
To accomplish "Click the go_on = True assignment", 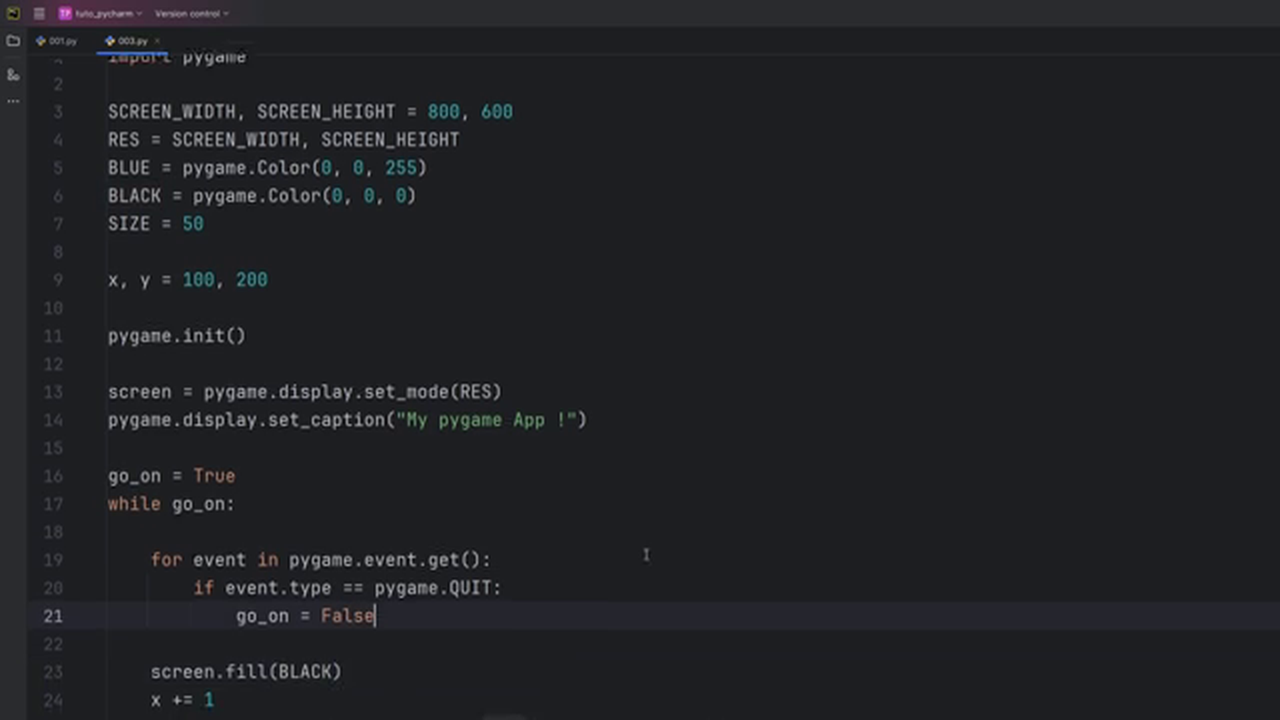I will (x=171, y=476).
